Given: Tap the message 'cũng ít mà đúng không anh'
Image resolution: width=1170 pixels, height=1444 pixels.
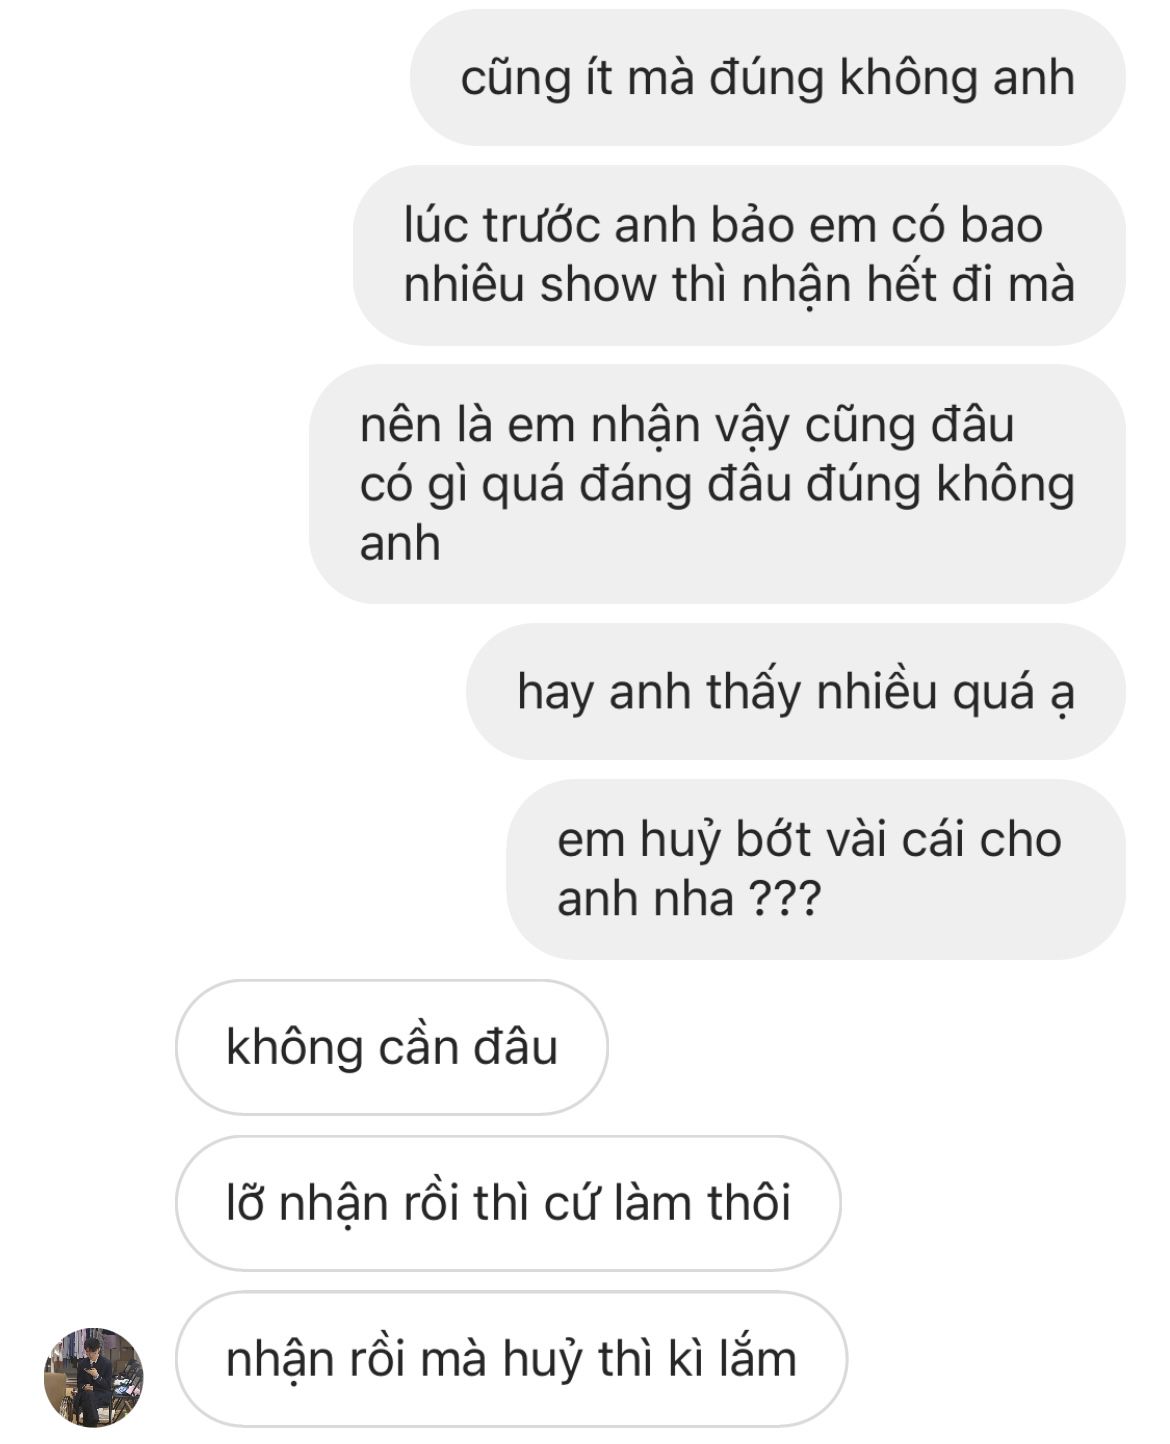Looking at the screenshot, I should point(767,78).
